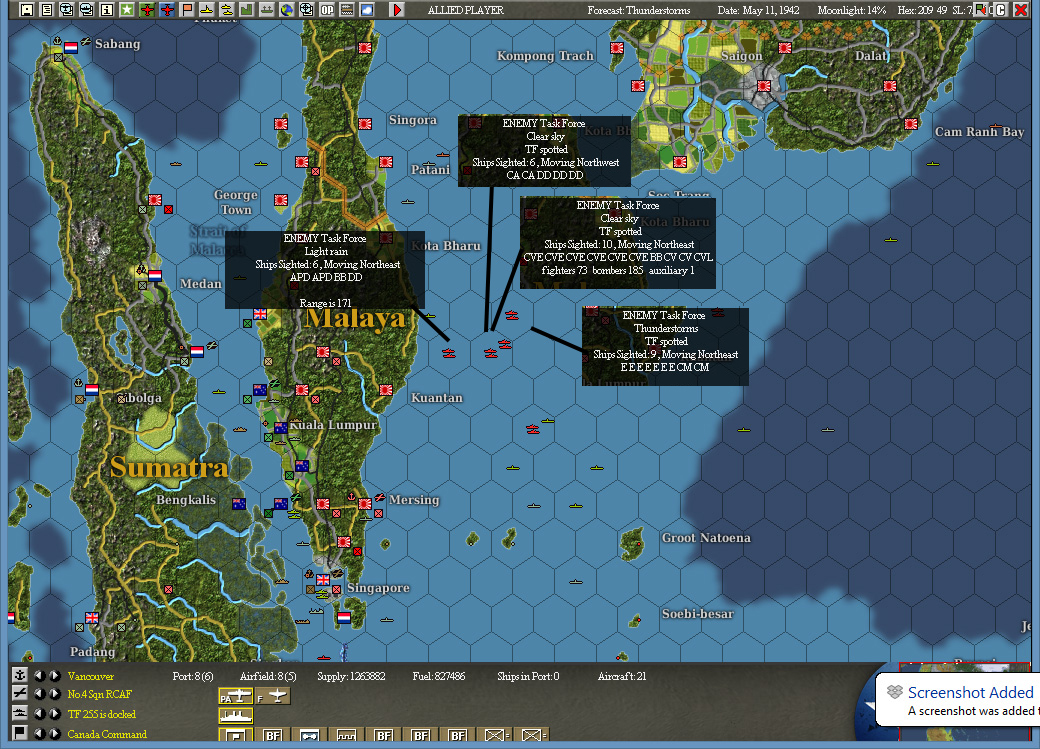This screenshot has height=749, width=1040.
Task: Click the Singapore base British flag
Action: (323, 579)
